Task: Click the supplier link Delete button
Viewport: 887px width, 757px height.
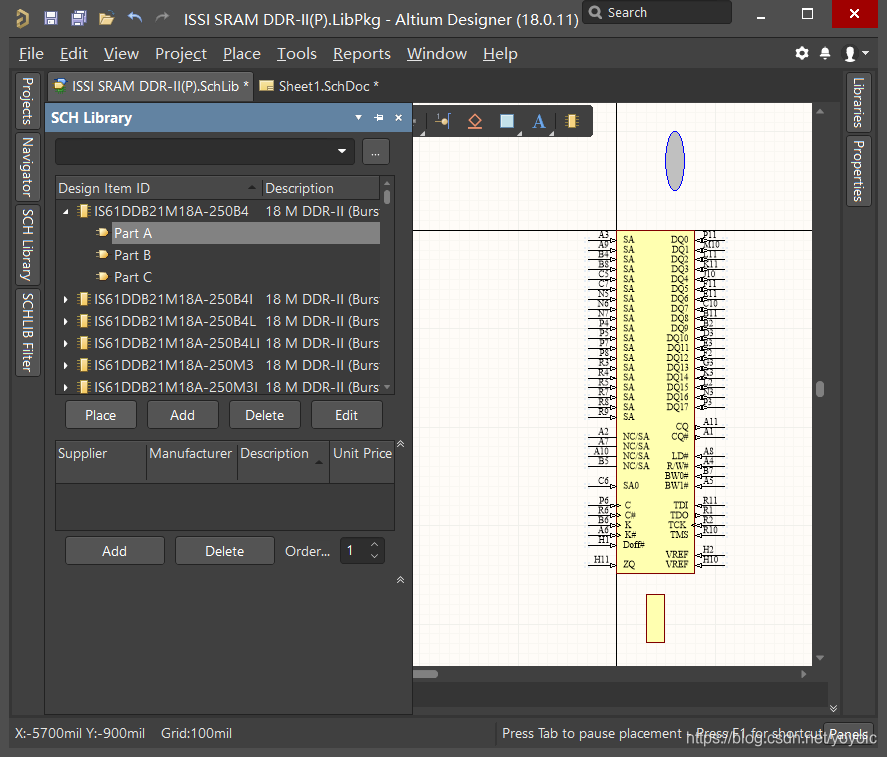Action: point(225,551)
